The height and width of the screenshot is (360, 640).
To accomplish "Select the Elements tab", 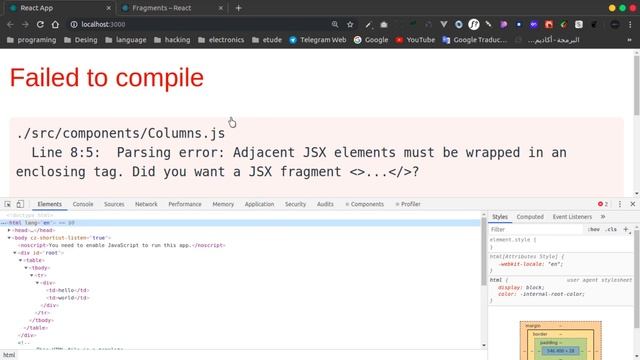I will pyautogui.click(x=49, y=204).
